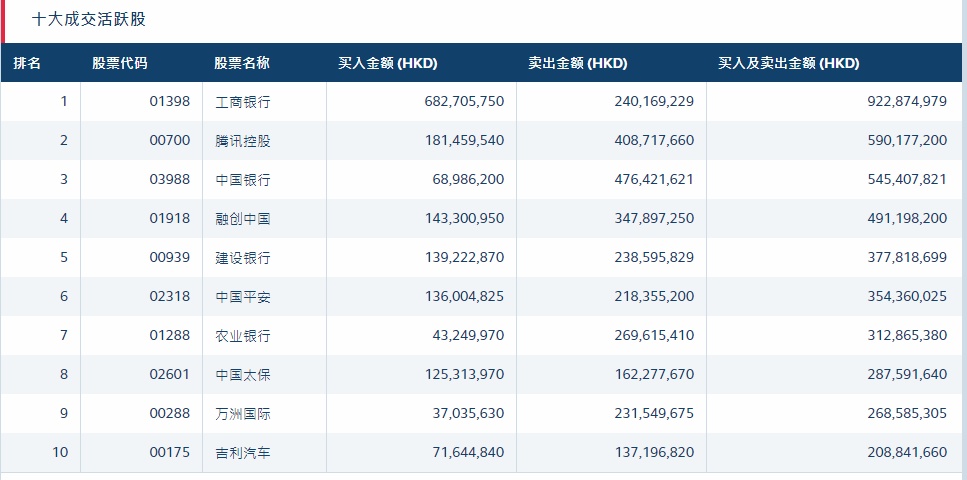Image resolution: width=967 pixels, height=480 pixels.
Task: Select stock name 建设银行
Action: click(243, 257)
